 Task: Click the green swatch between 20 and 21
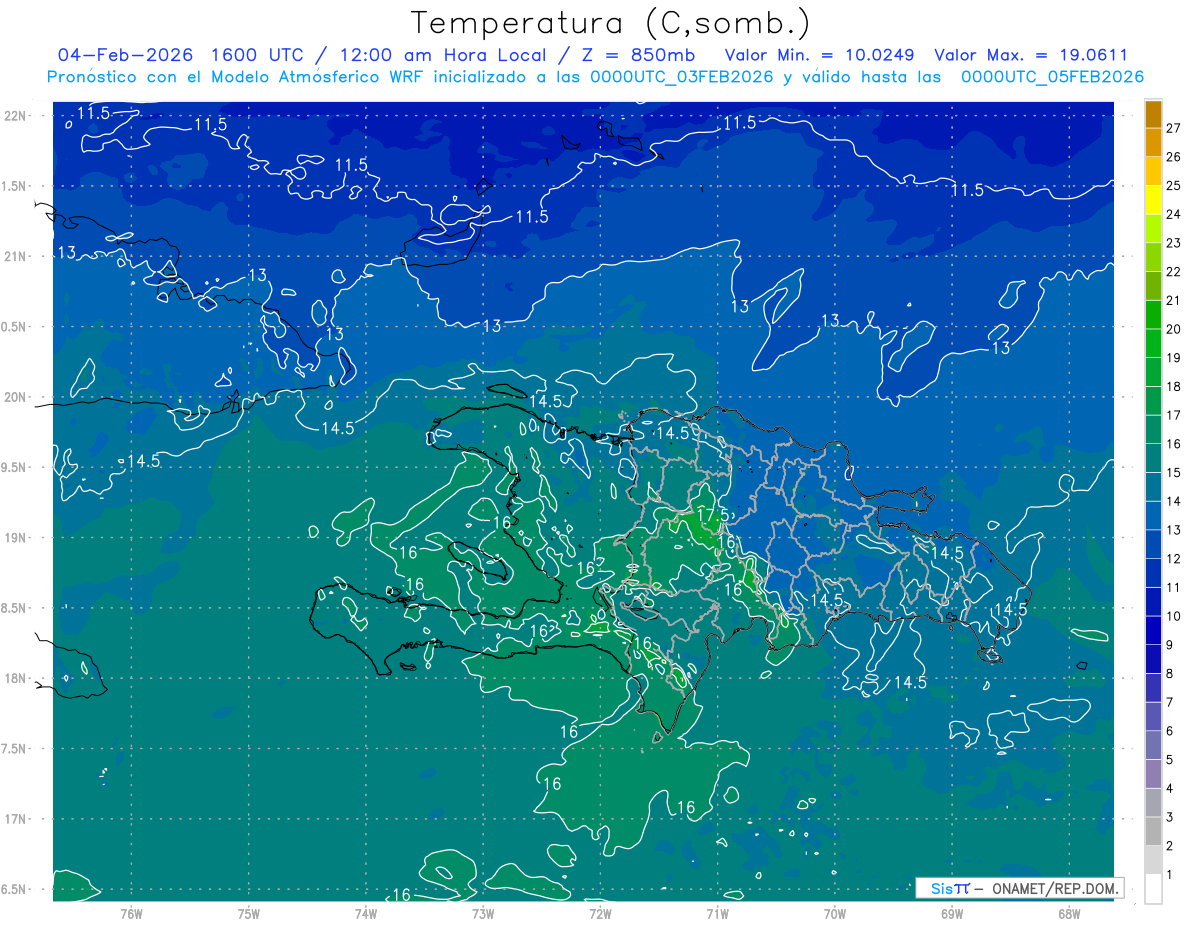tap(1153, 315)
